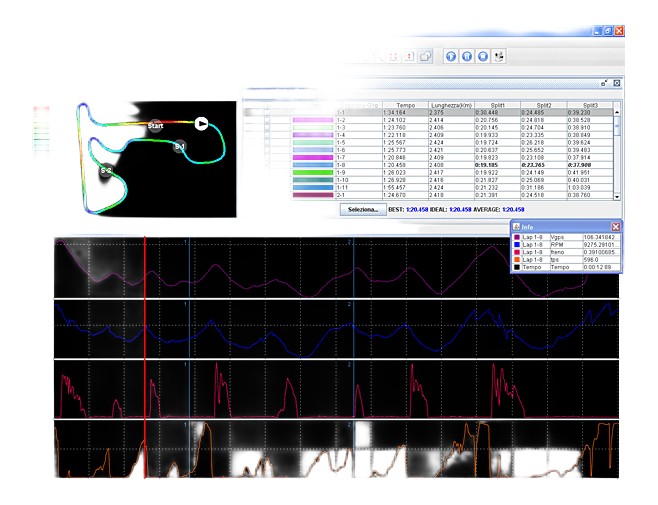The height and width of the screenshot is (505, 658).
Task: Click the blue play button in the toolbar
Action: click(450, 56)
